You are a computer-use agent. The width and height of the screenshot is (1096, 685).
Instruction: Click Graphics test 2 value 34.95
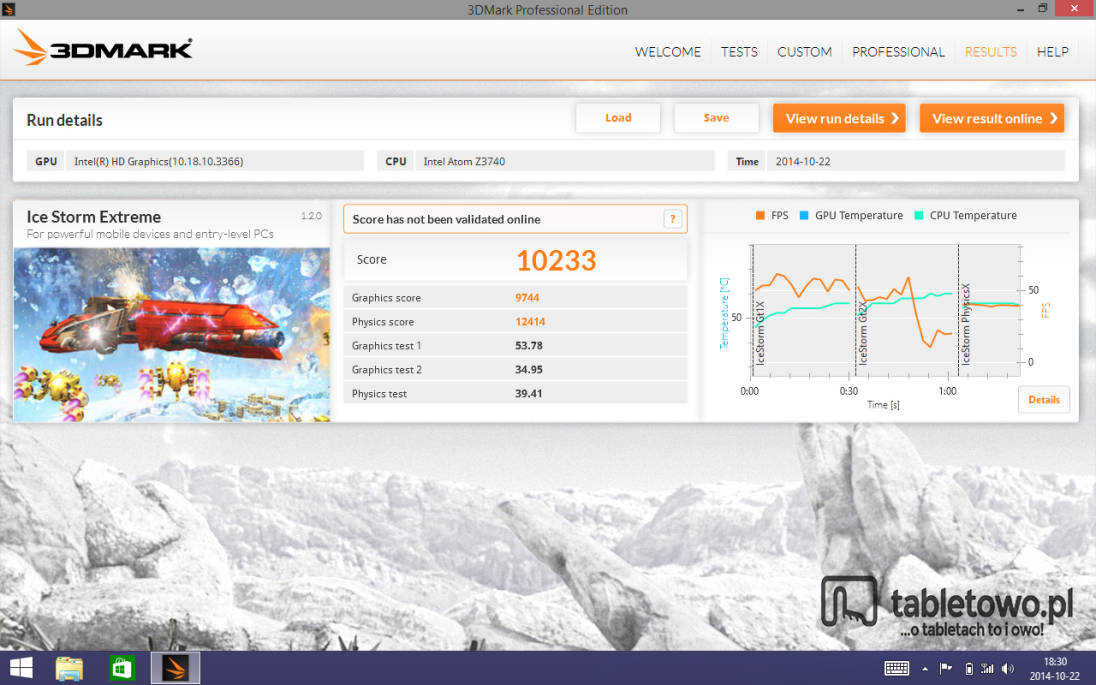pos(528,369)
